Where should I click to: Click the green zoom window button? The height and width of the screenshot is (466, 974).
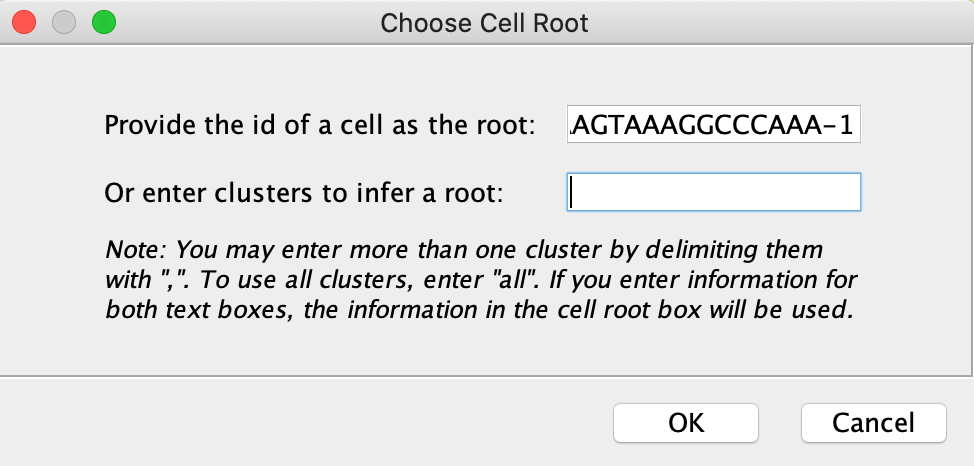pos(104,23)
